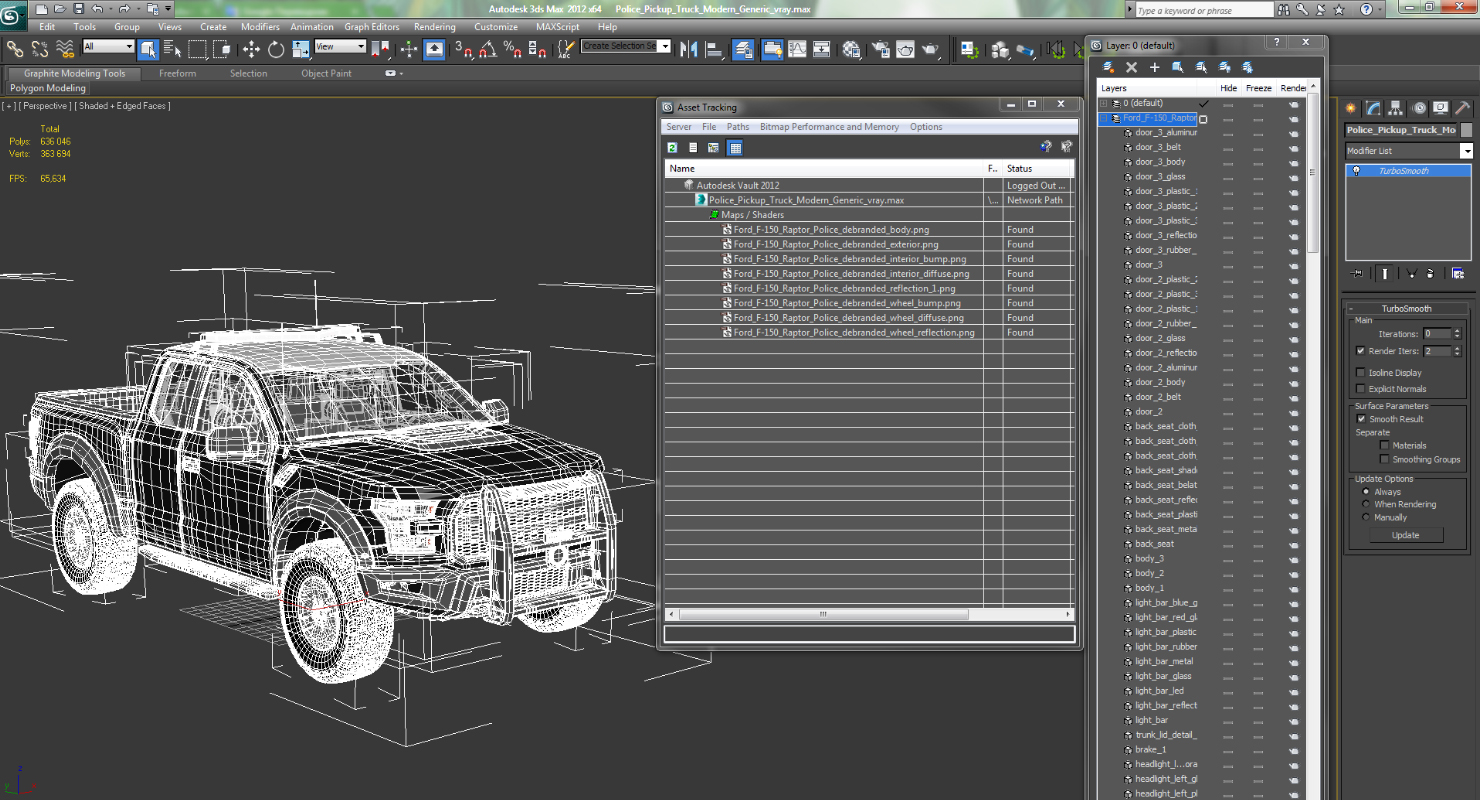
Task: Create new layer in Layer dialog
Action: coord(1108,67)
